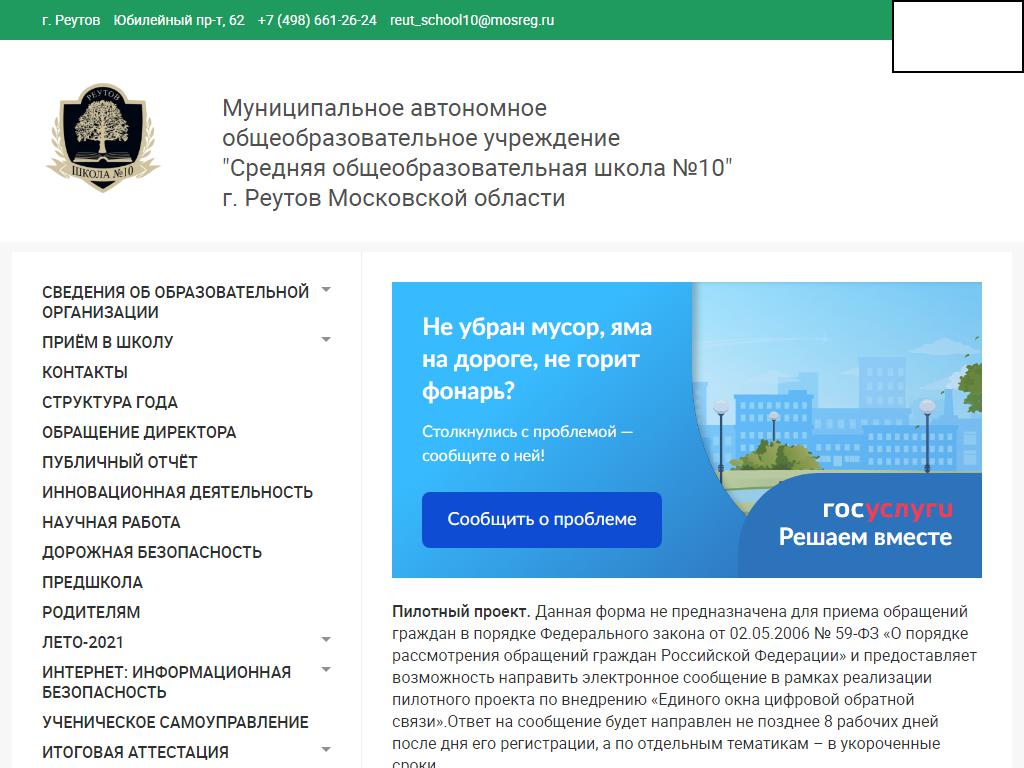Open the Структура года page
The image size is (1024, 768).
110,402
